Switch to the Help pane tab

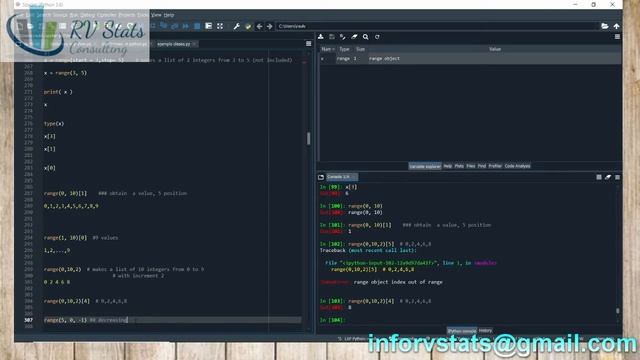[448, 166]
